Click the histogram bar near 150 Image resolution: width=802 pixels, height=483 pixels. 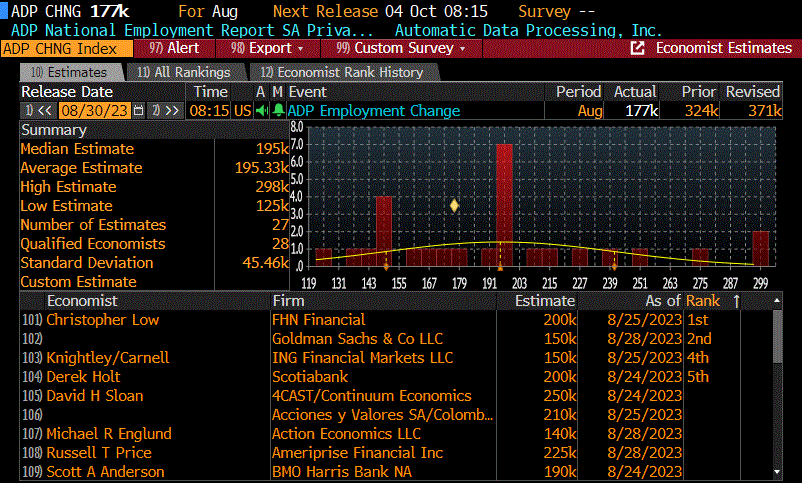(384, 231)
